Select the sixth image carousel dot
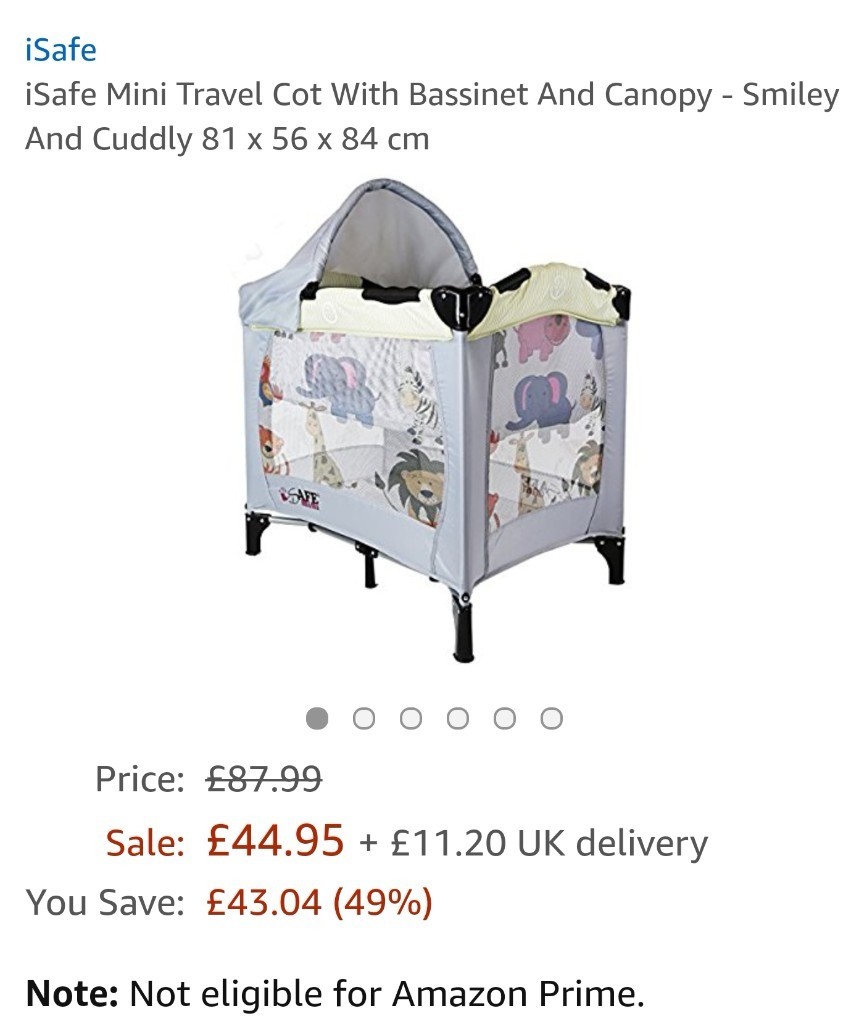Image resolution: width=859 pixels, height=1024 pixels. pyautogui.click(x=552, y=718)
